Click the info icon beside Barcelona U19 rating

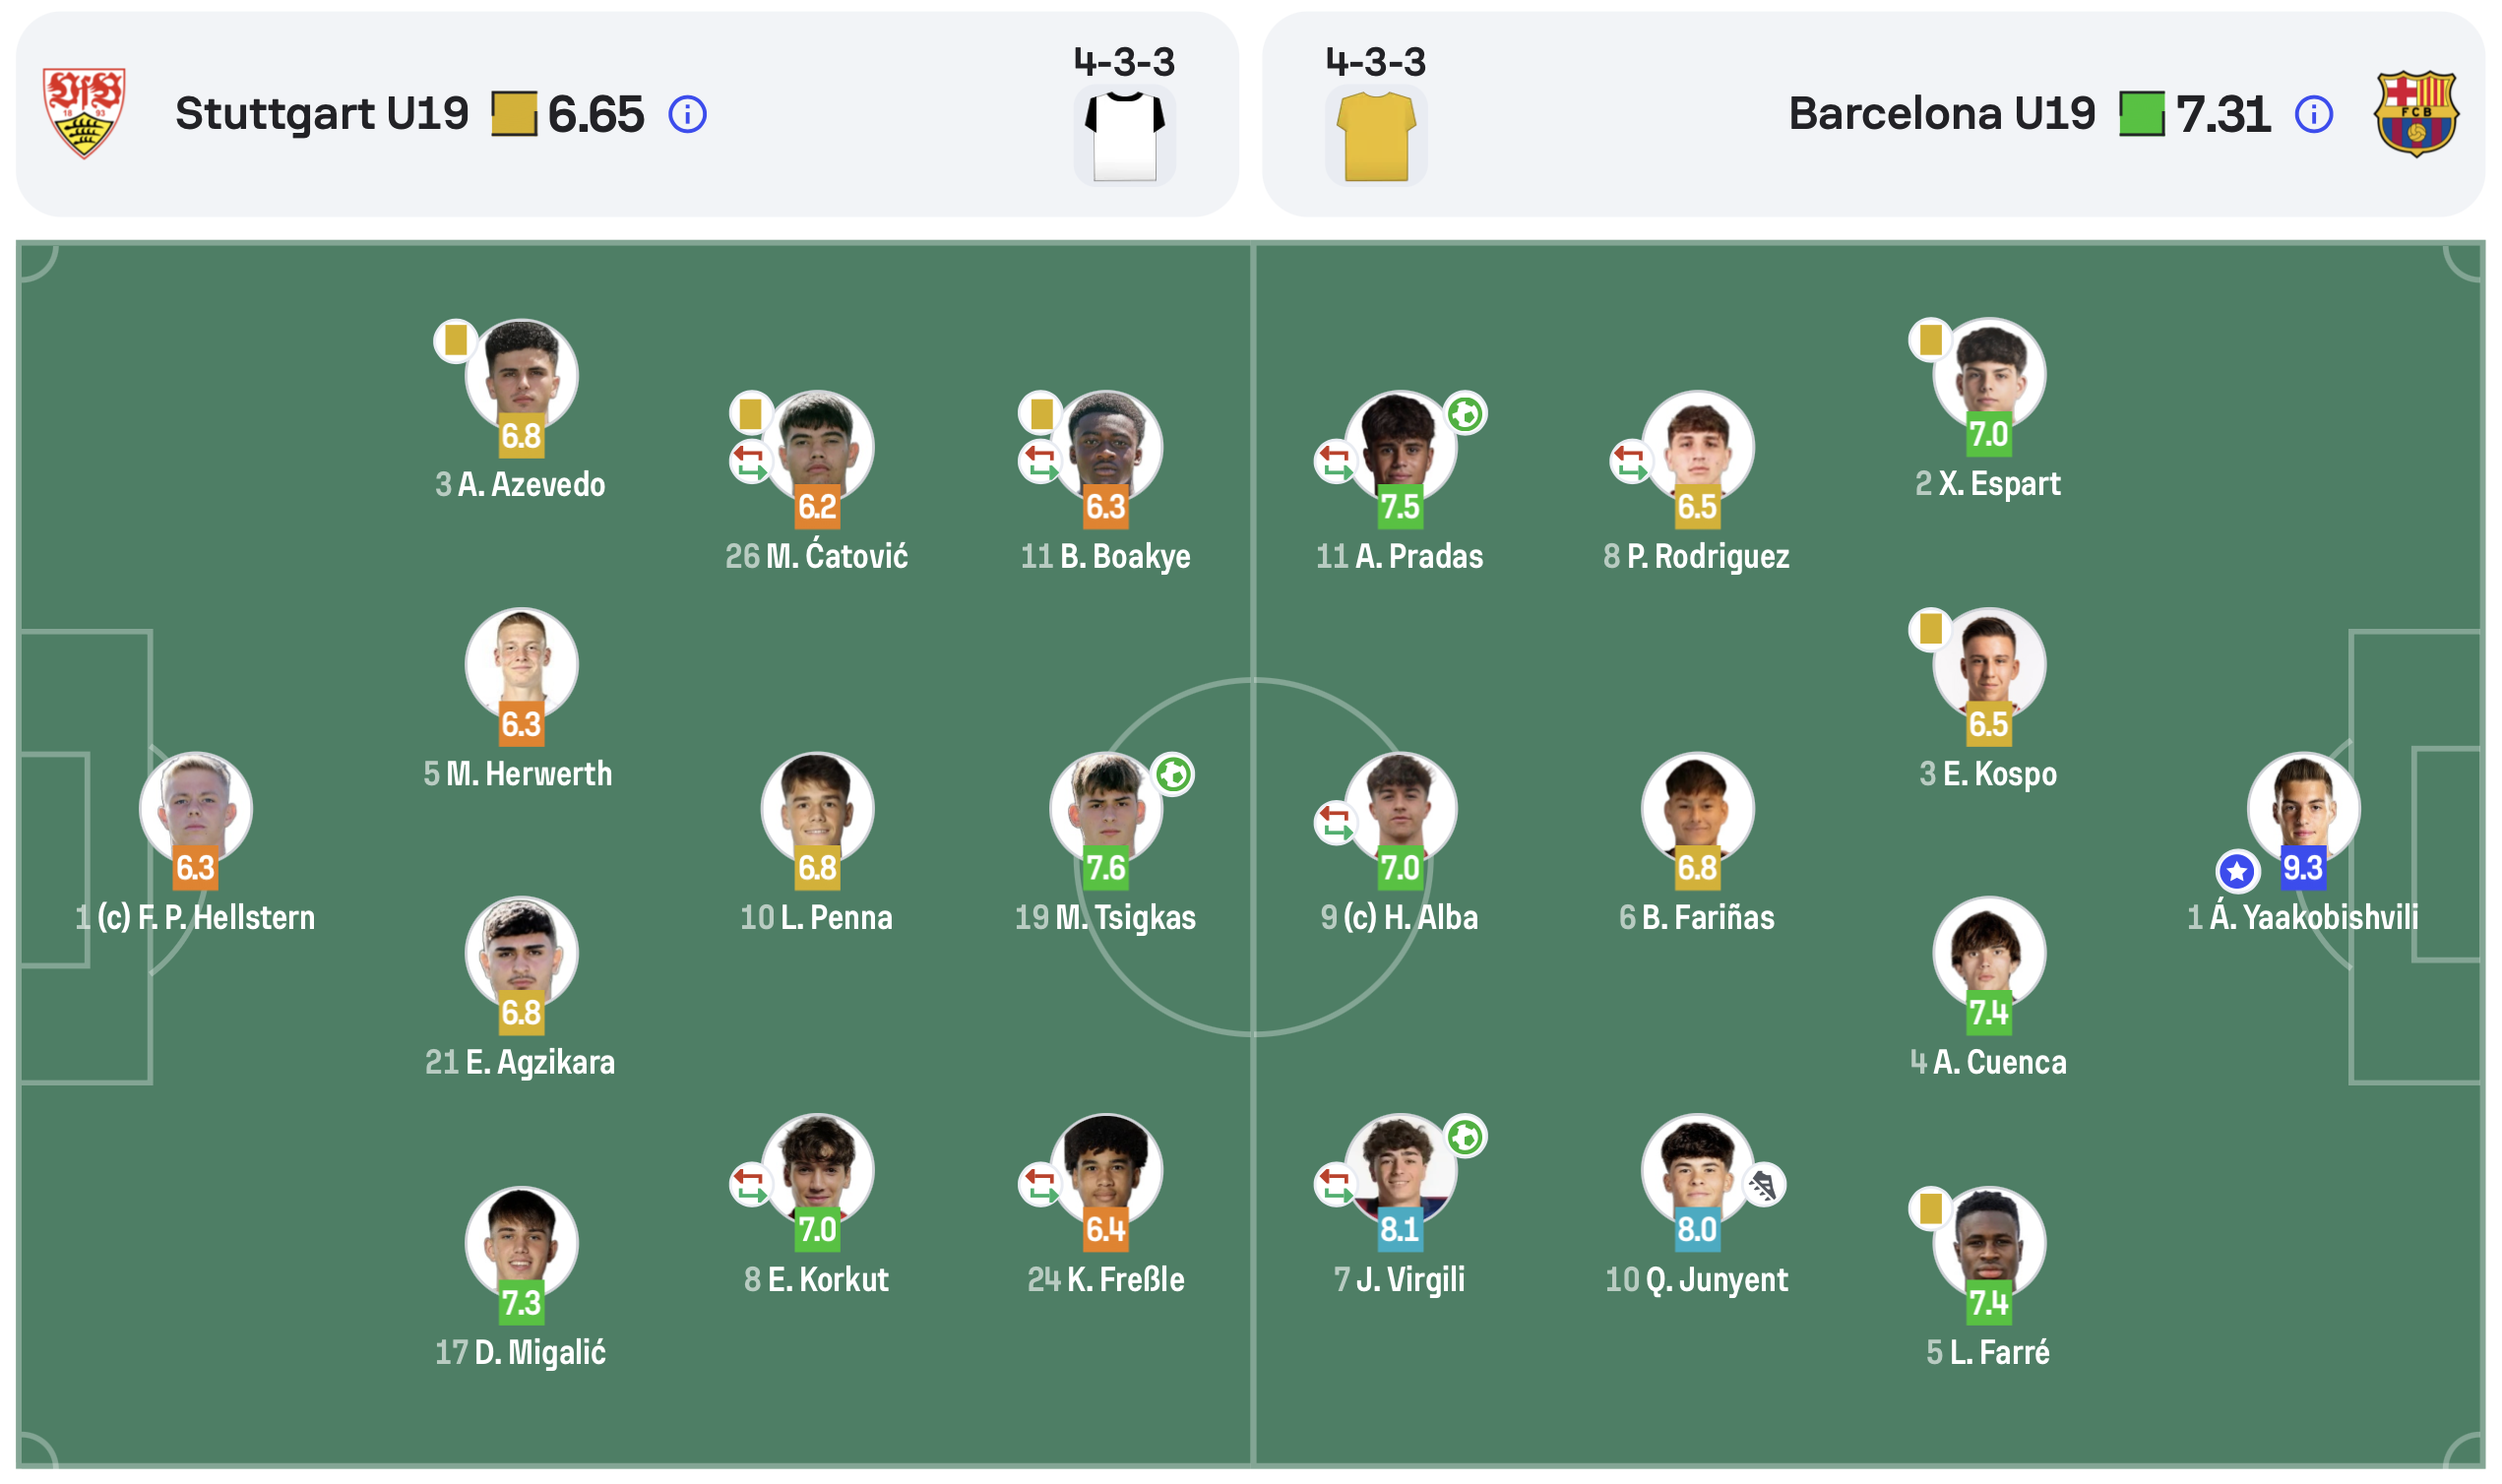(2313, 114)
